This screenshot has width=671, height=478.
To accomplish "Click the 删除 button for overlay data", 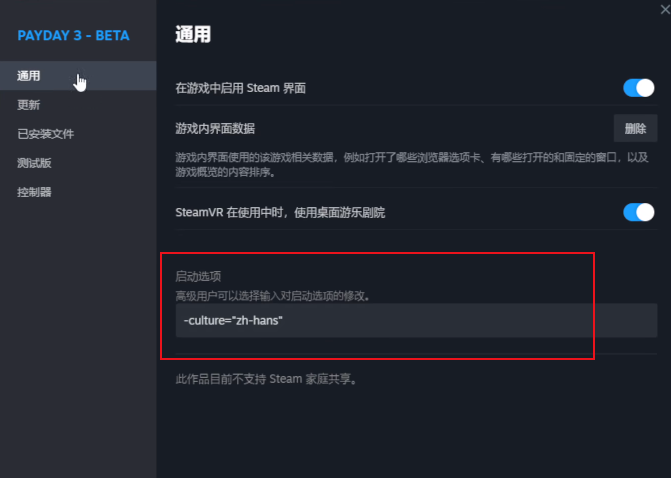I will click(635, 128).
